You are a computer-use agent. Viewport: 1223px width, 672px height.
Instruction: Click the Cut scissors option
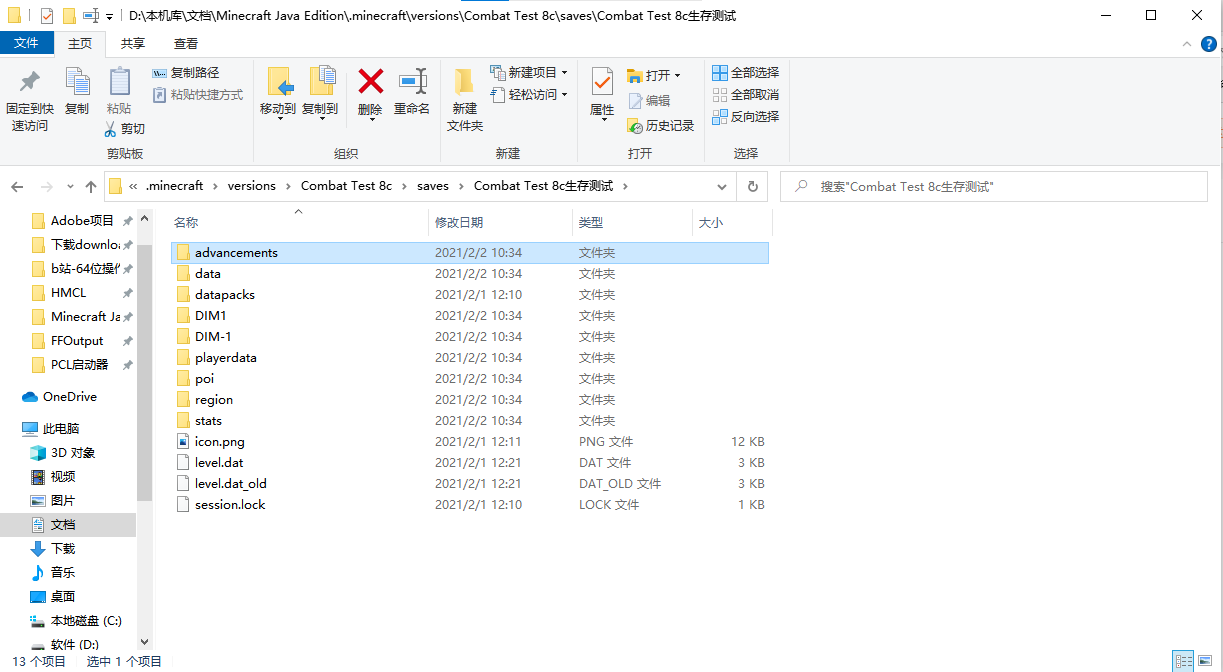pos(125,129)
